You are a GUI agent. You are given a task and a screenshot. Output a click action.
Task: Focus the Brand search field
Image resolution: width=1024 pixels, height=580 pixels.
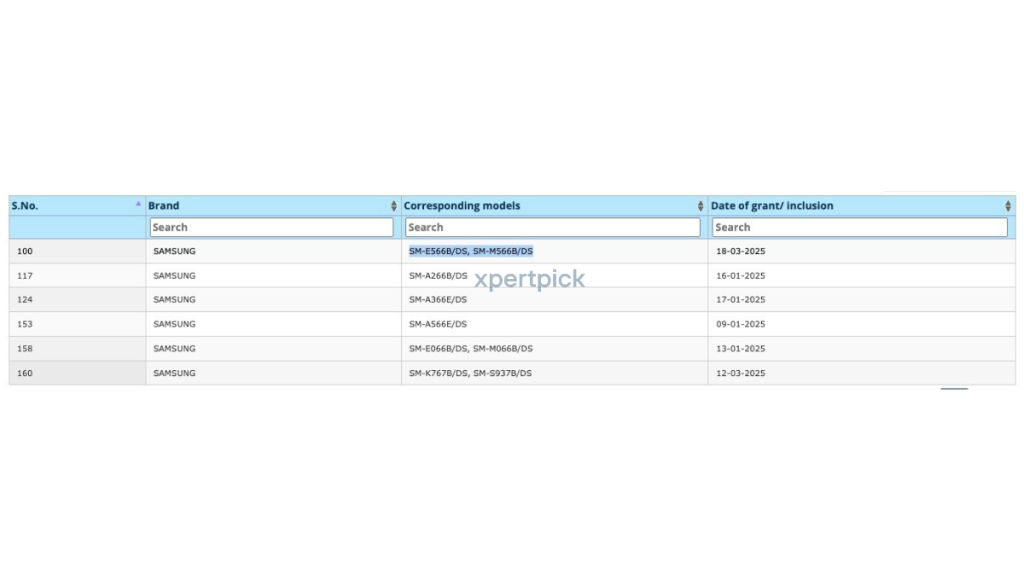coord(271,227)
